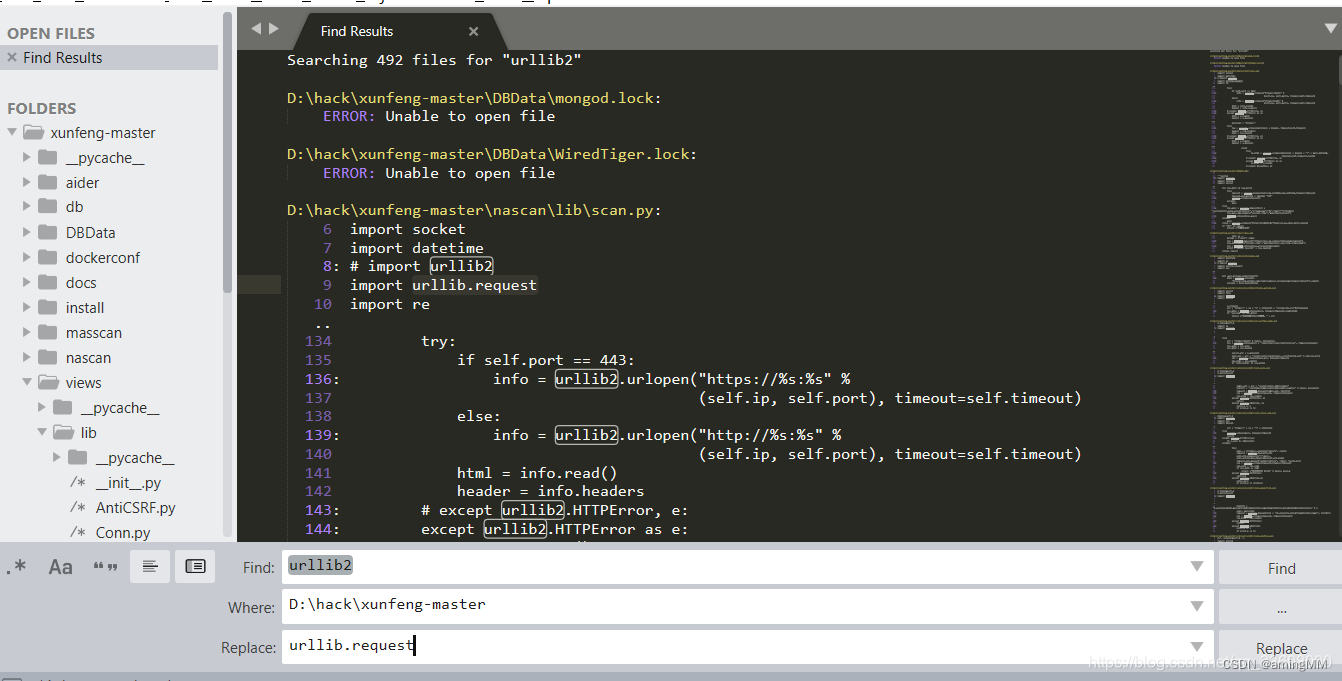Click the FOLDERS sidebar heading

click(42, 108)
